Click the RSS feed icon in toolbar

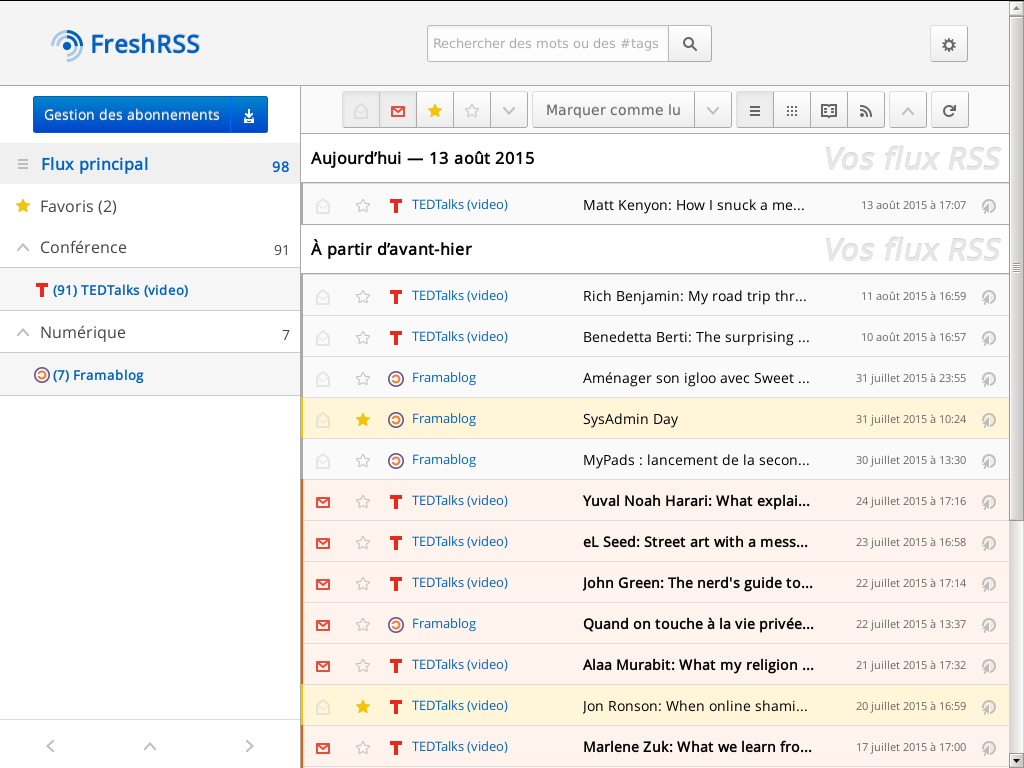coord(866,110)
